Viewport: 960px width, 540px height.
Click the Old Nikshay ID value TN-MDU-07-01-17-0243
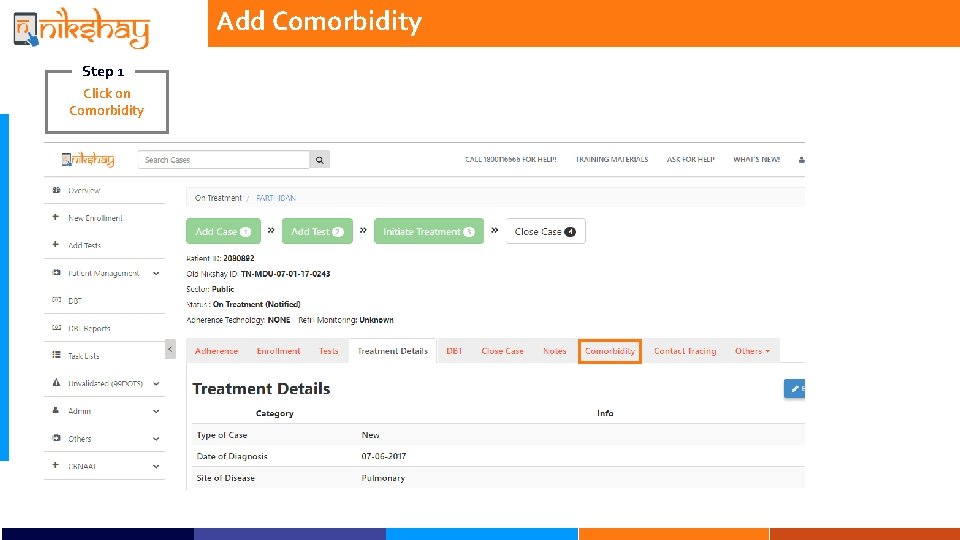point(285,274)
